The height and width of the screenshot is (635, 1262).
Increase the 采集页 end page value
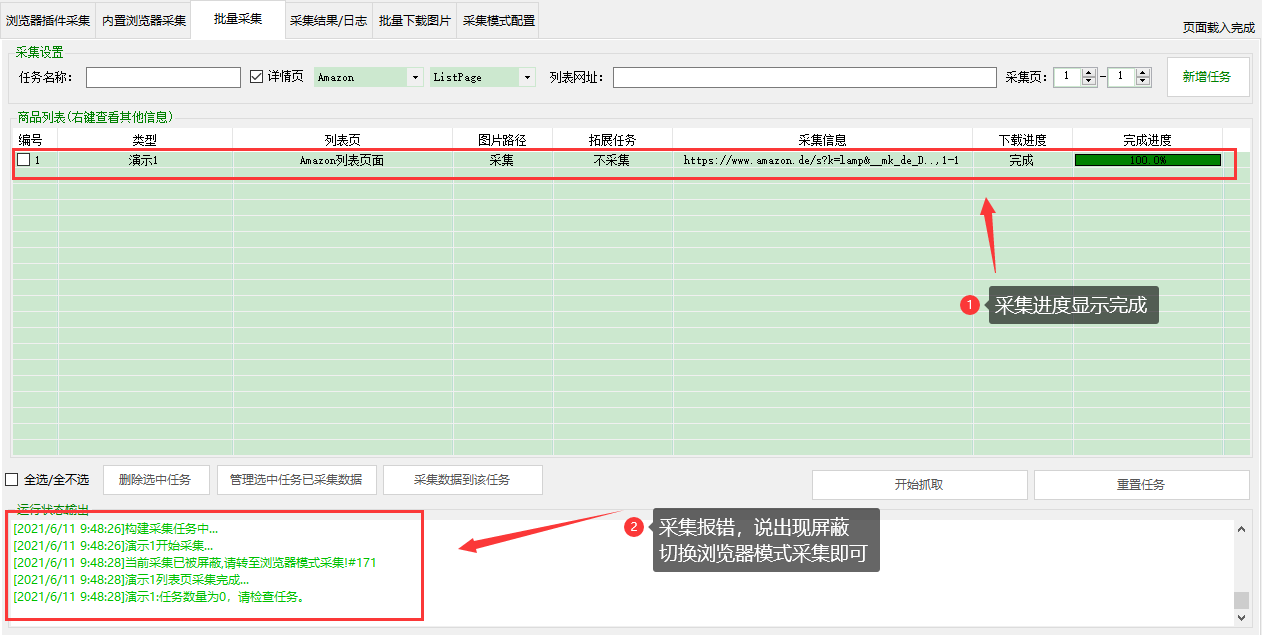(1143, 72)
